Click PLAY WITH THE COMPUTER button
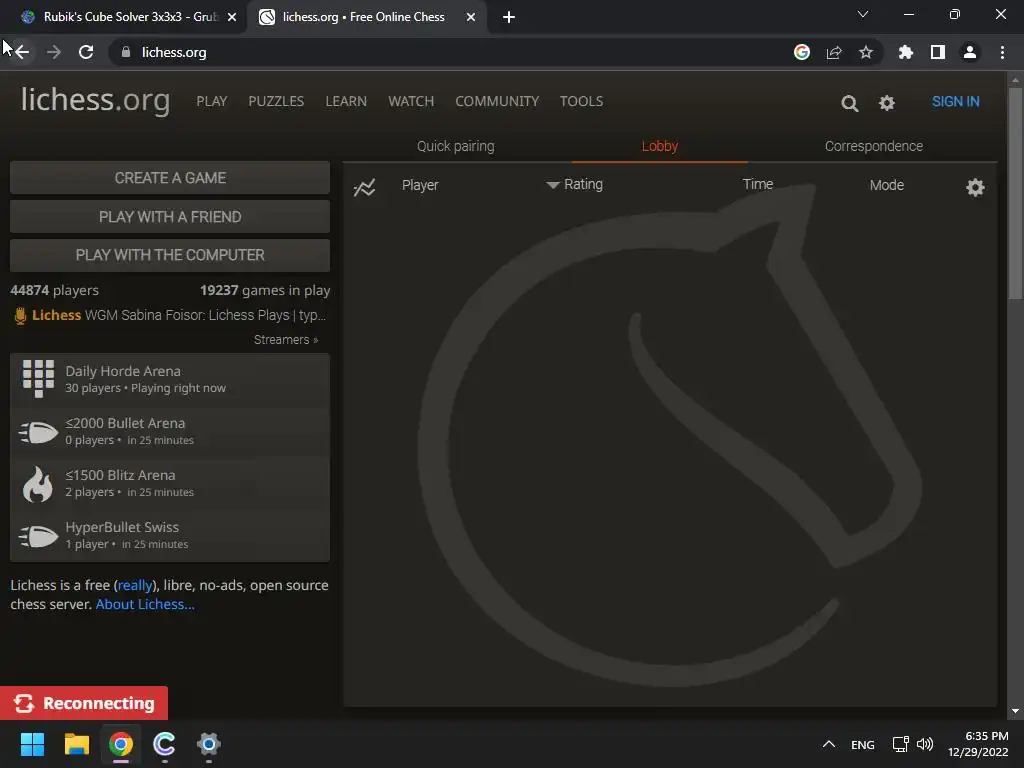 pyautogui.click(x=170, y=255)
